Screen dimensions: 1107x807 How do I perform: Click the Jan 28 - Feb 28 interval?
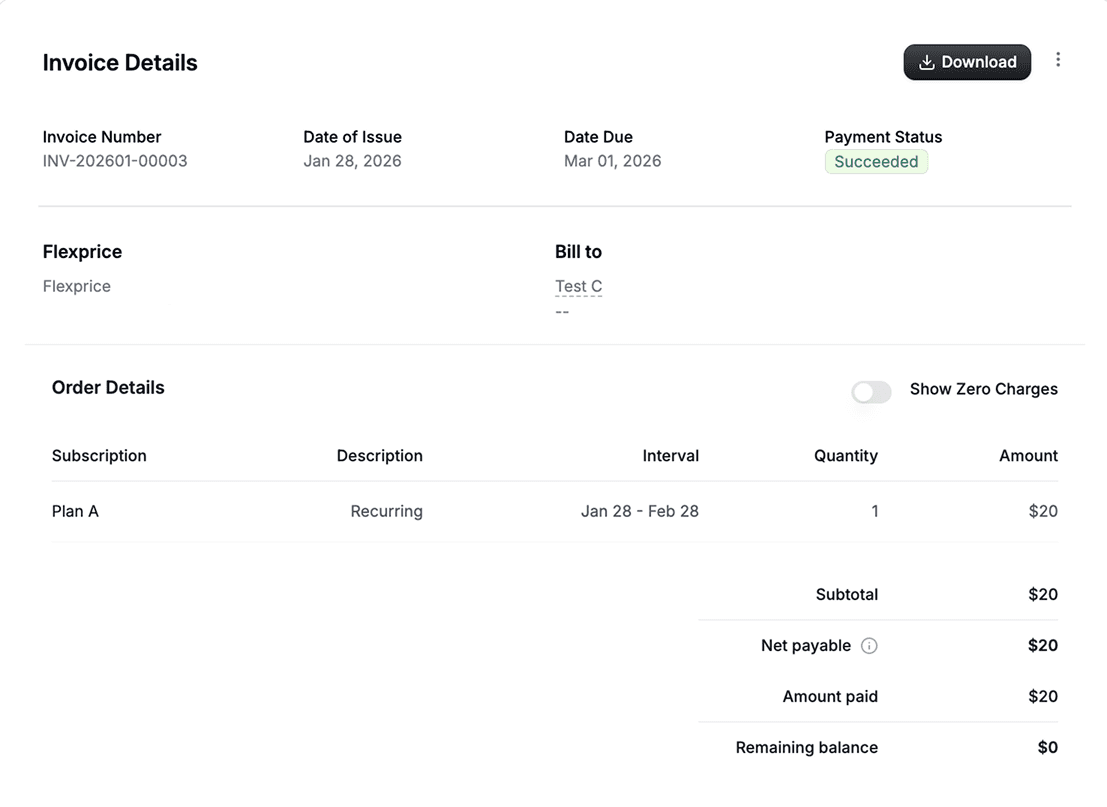tap(639, 511)
